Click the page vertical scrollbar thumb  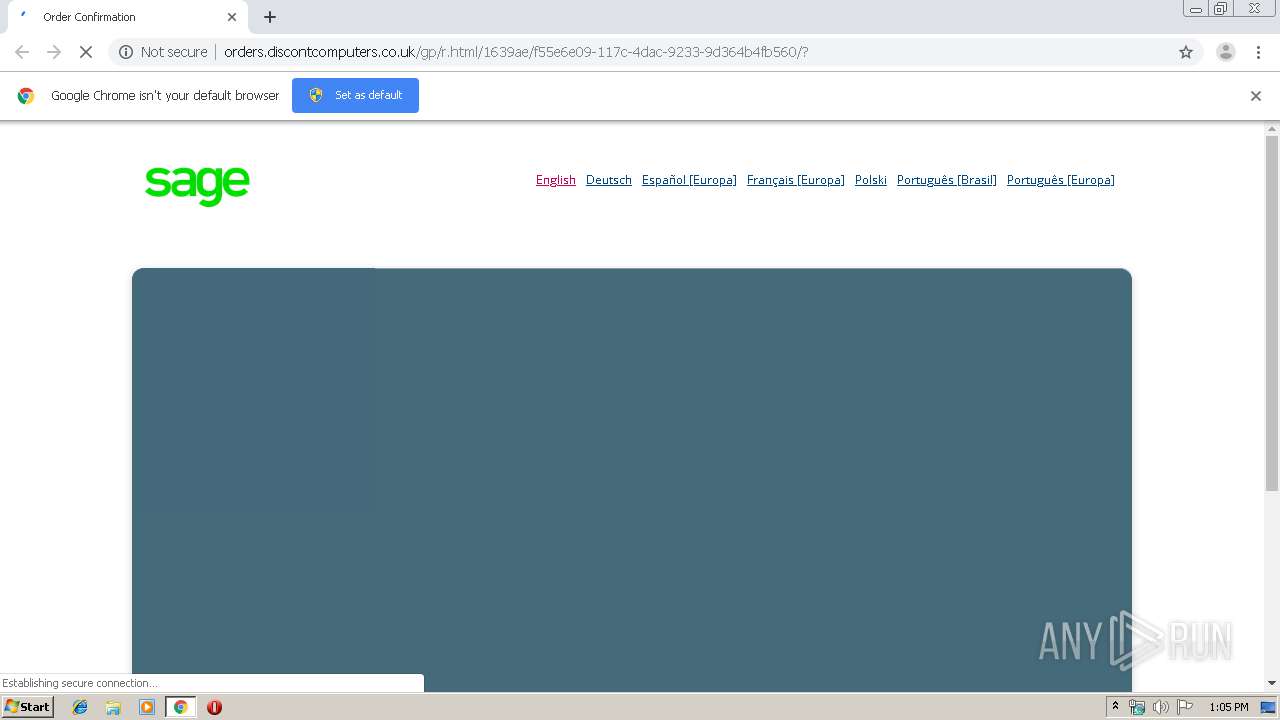click(1272, 313)
